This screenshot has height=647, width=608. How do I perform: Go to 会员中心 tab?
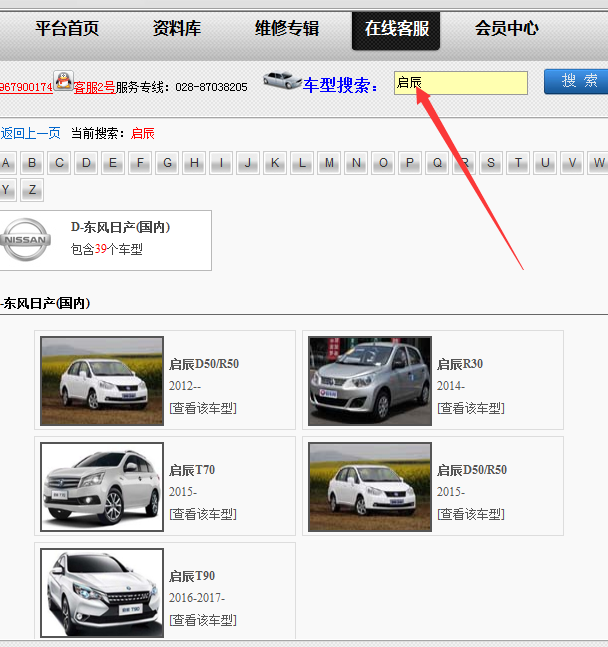coord(506,29)
